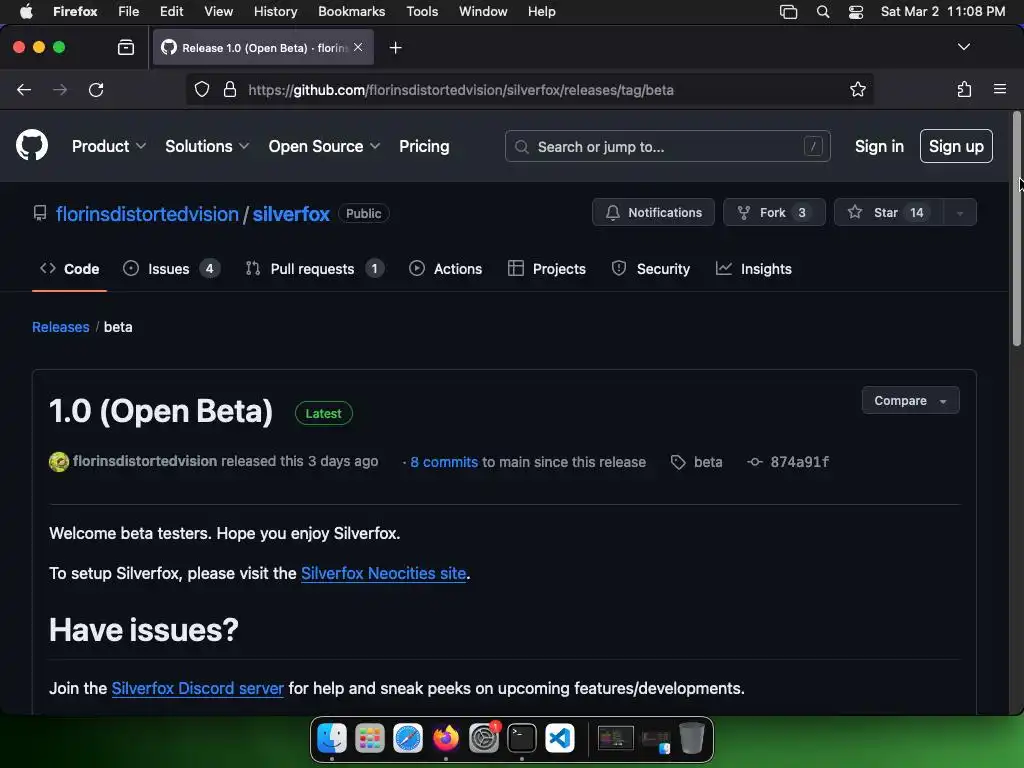Click the Notifications button

pos(653,212)
